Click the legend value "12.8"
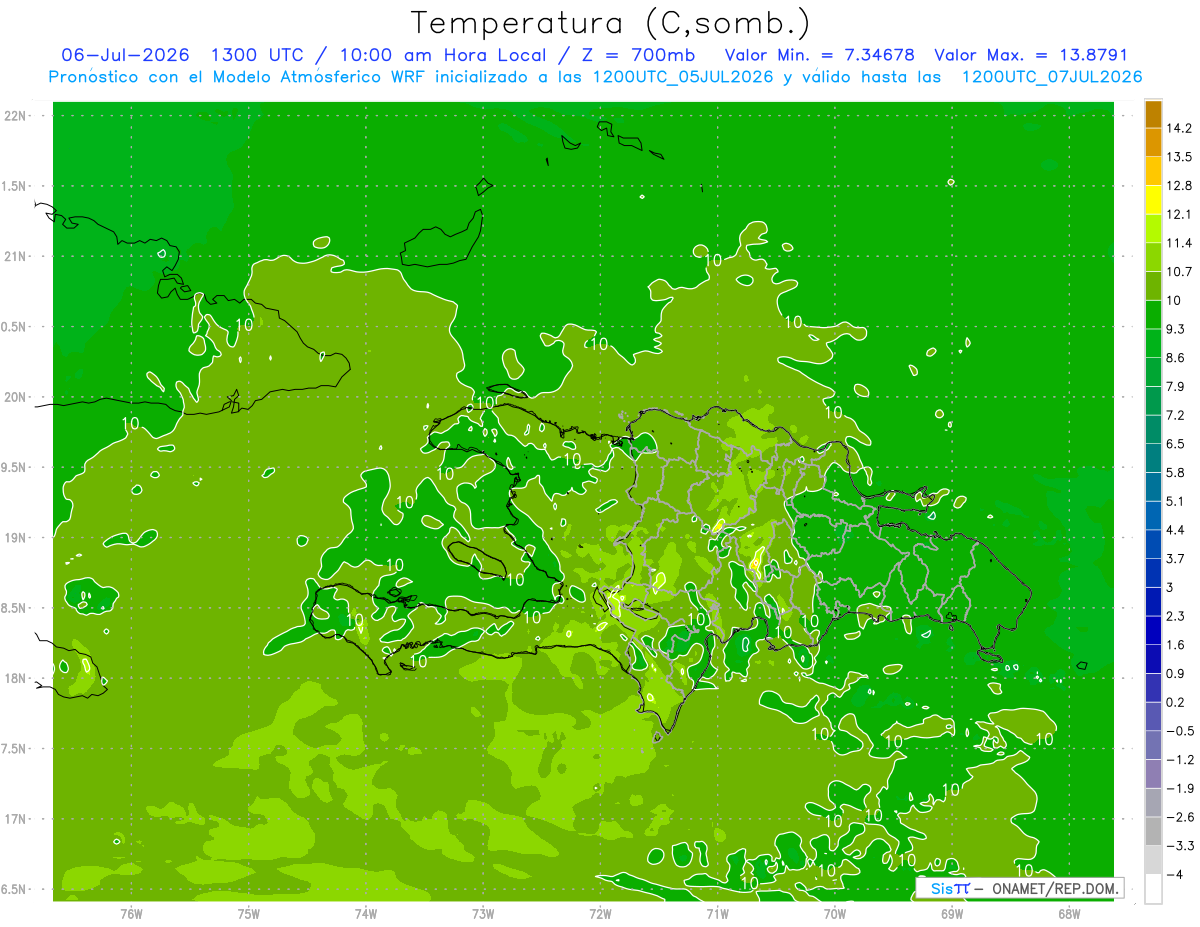 coord(1180,186)
